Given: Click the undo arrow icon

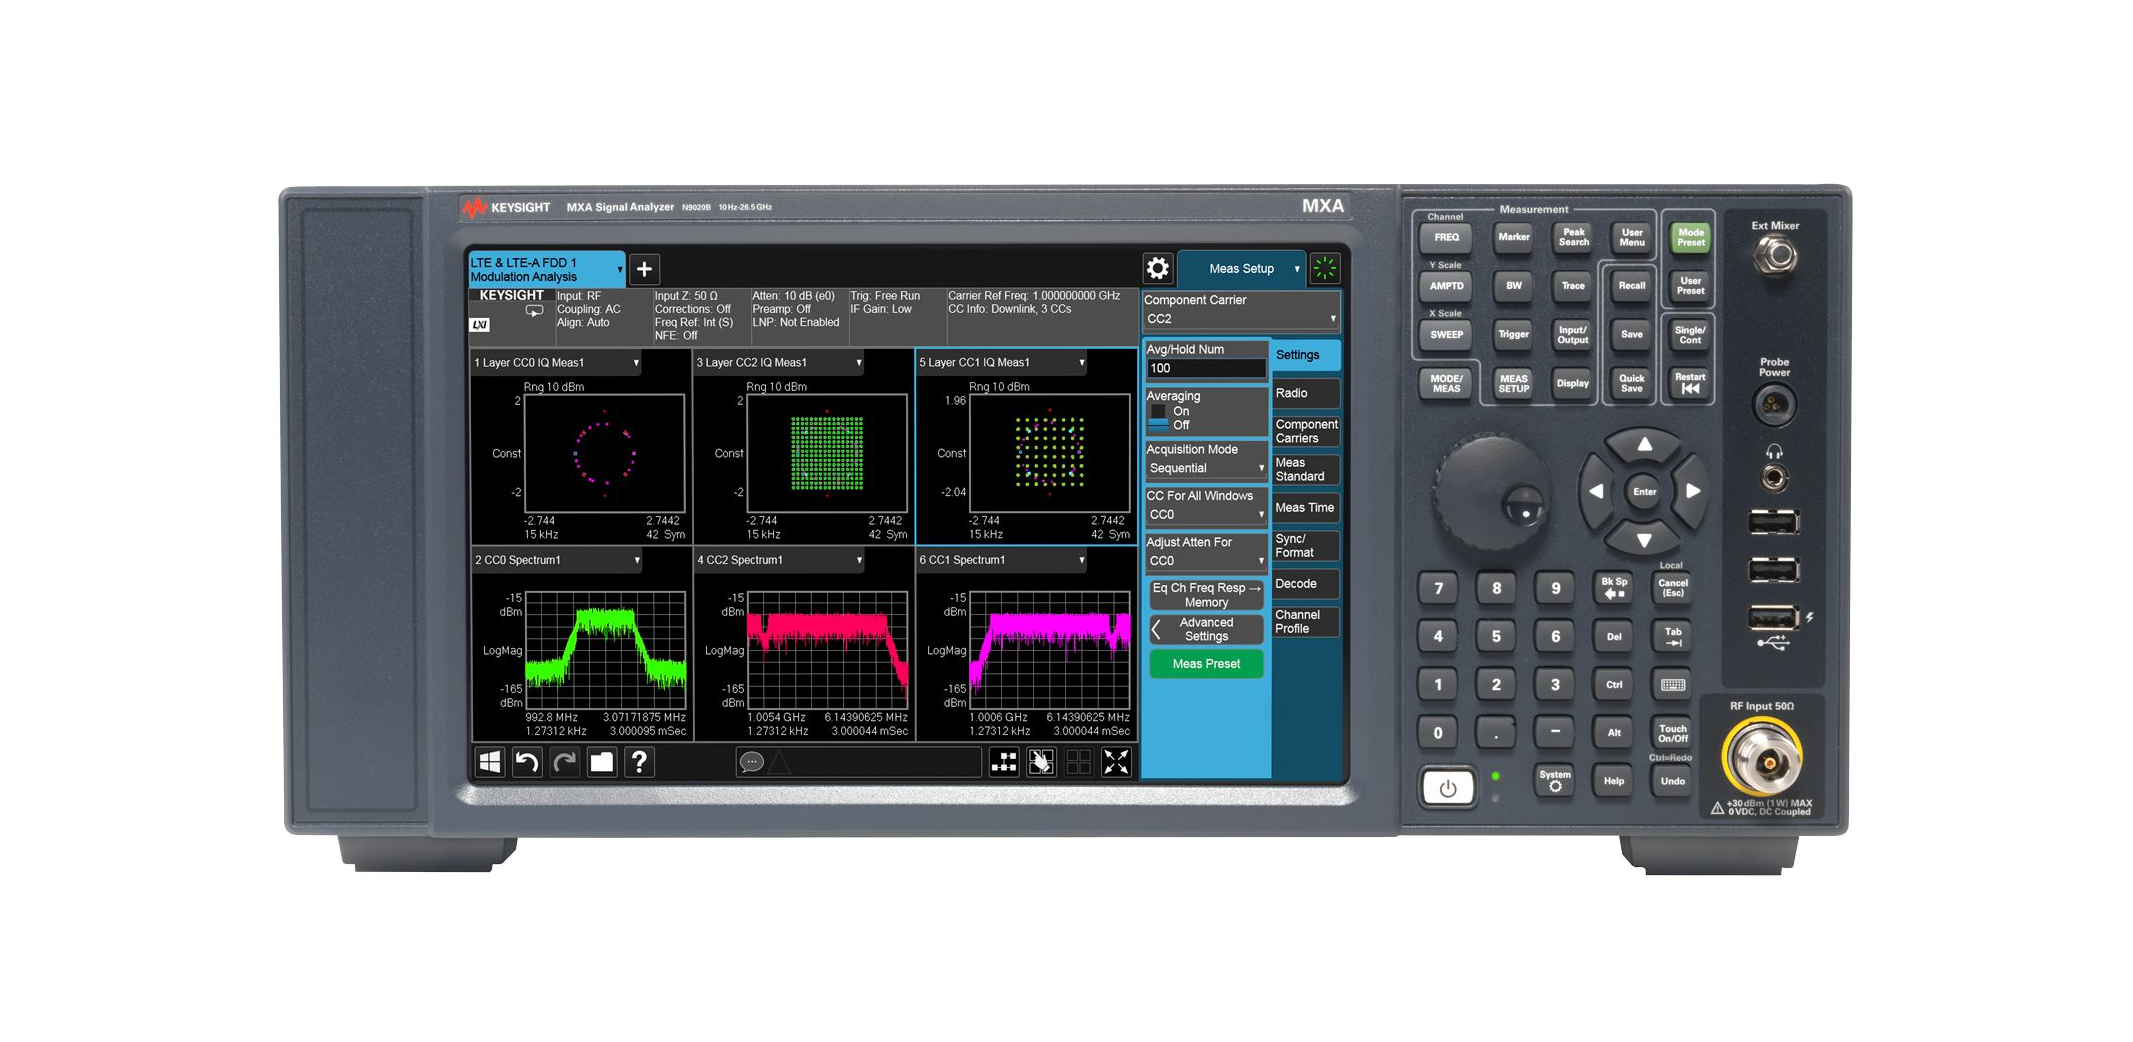Looking at the screenshot, I should tap(526, 762).
